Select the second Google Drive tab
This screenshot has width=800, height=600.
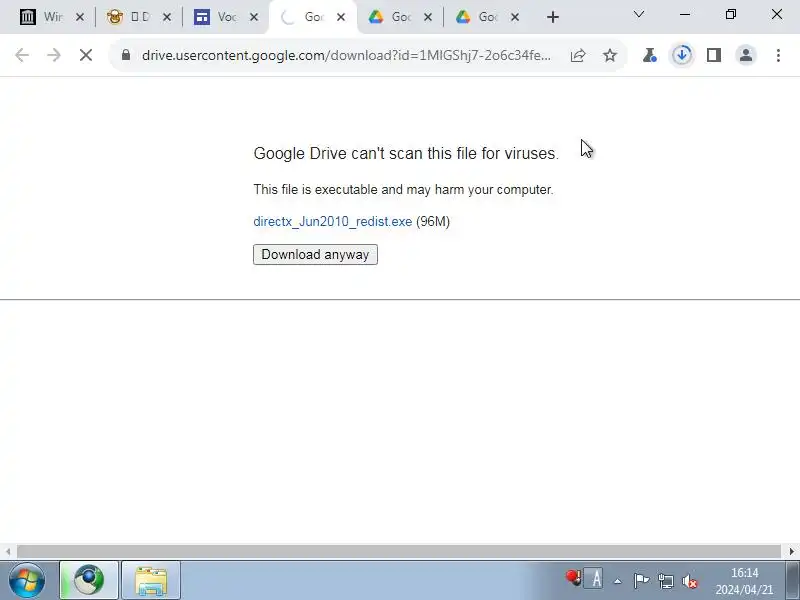pos(392,17)
